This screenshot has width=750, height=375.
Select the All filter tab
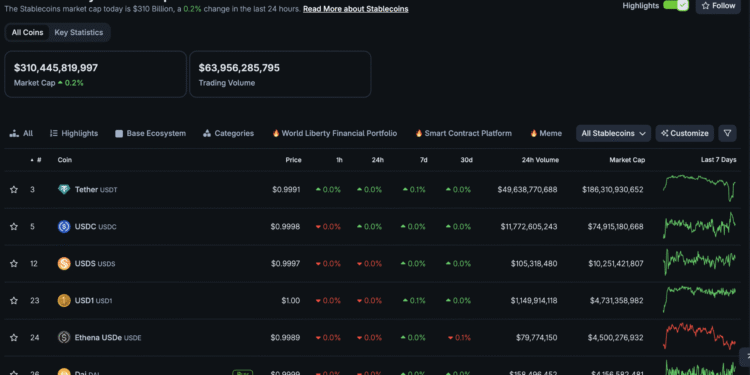[21, 133]
